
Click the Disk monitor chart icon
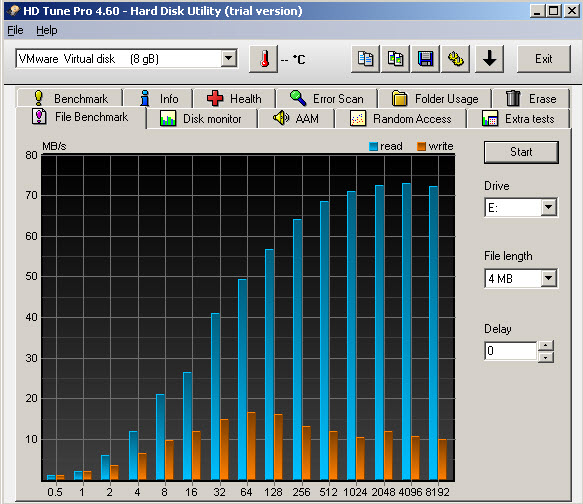click(168, 119)
